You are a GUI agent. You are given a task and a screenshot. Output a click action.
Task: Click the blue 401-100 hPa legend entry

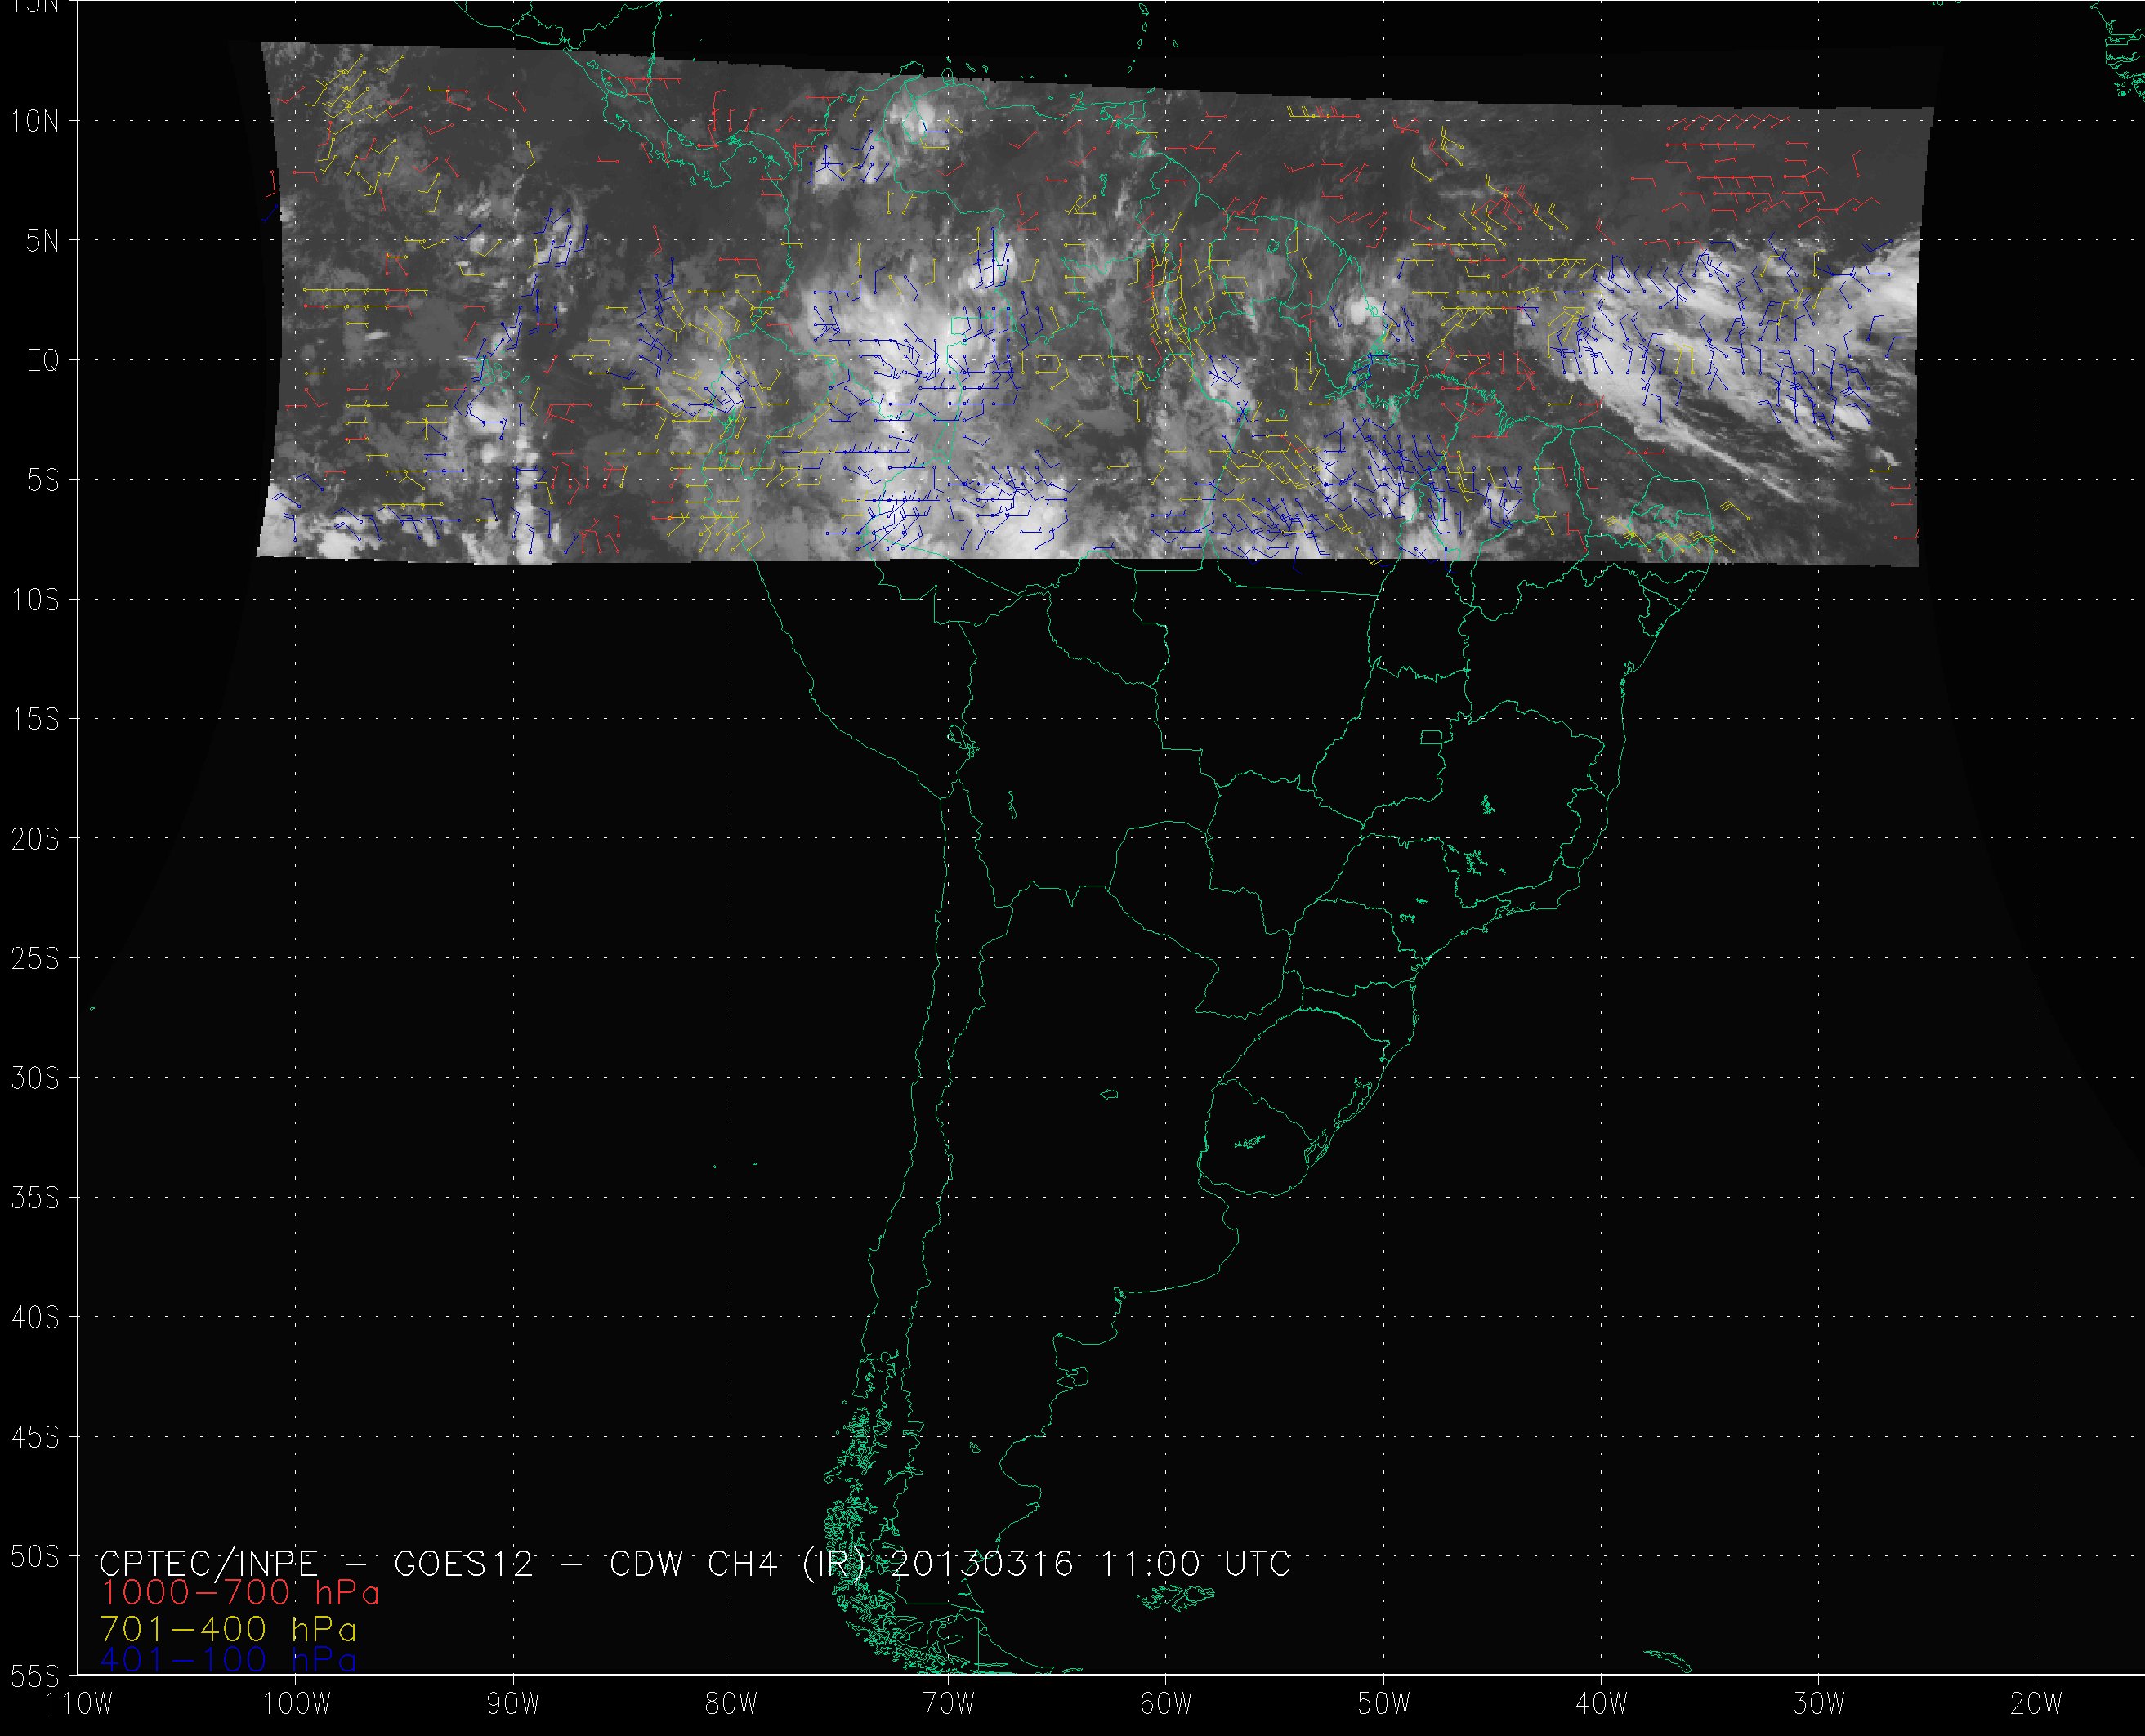click(229, 1660)
